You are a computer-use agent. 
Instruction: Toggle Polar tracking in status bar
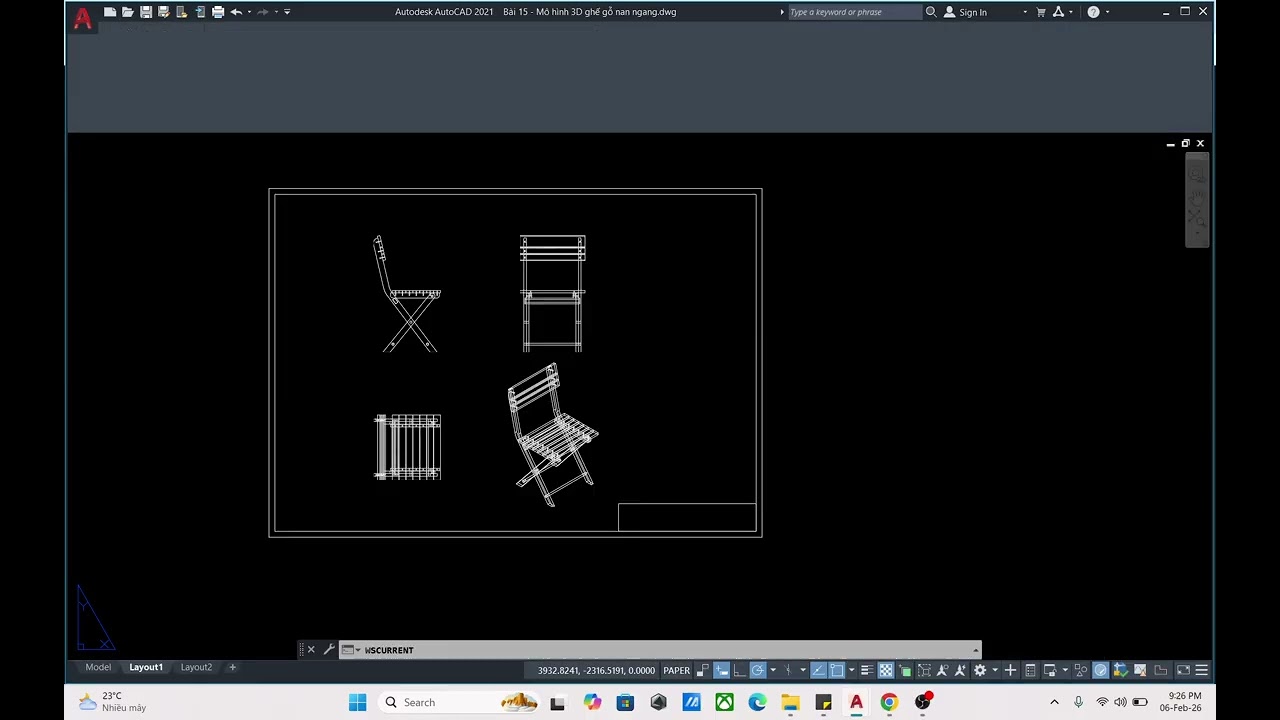pyautogui.click(x=758, y=670)
